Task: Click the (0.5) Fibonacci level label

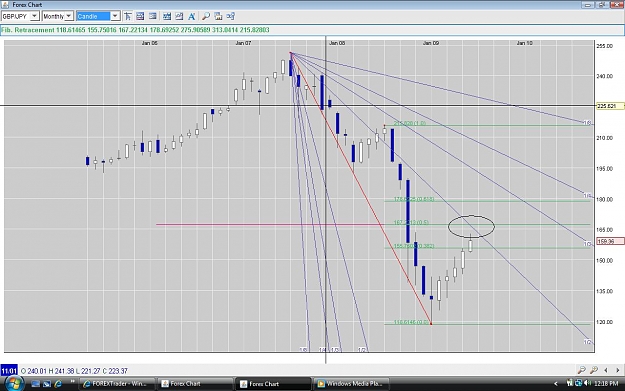Action: point(411,222)
